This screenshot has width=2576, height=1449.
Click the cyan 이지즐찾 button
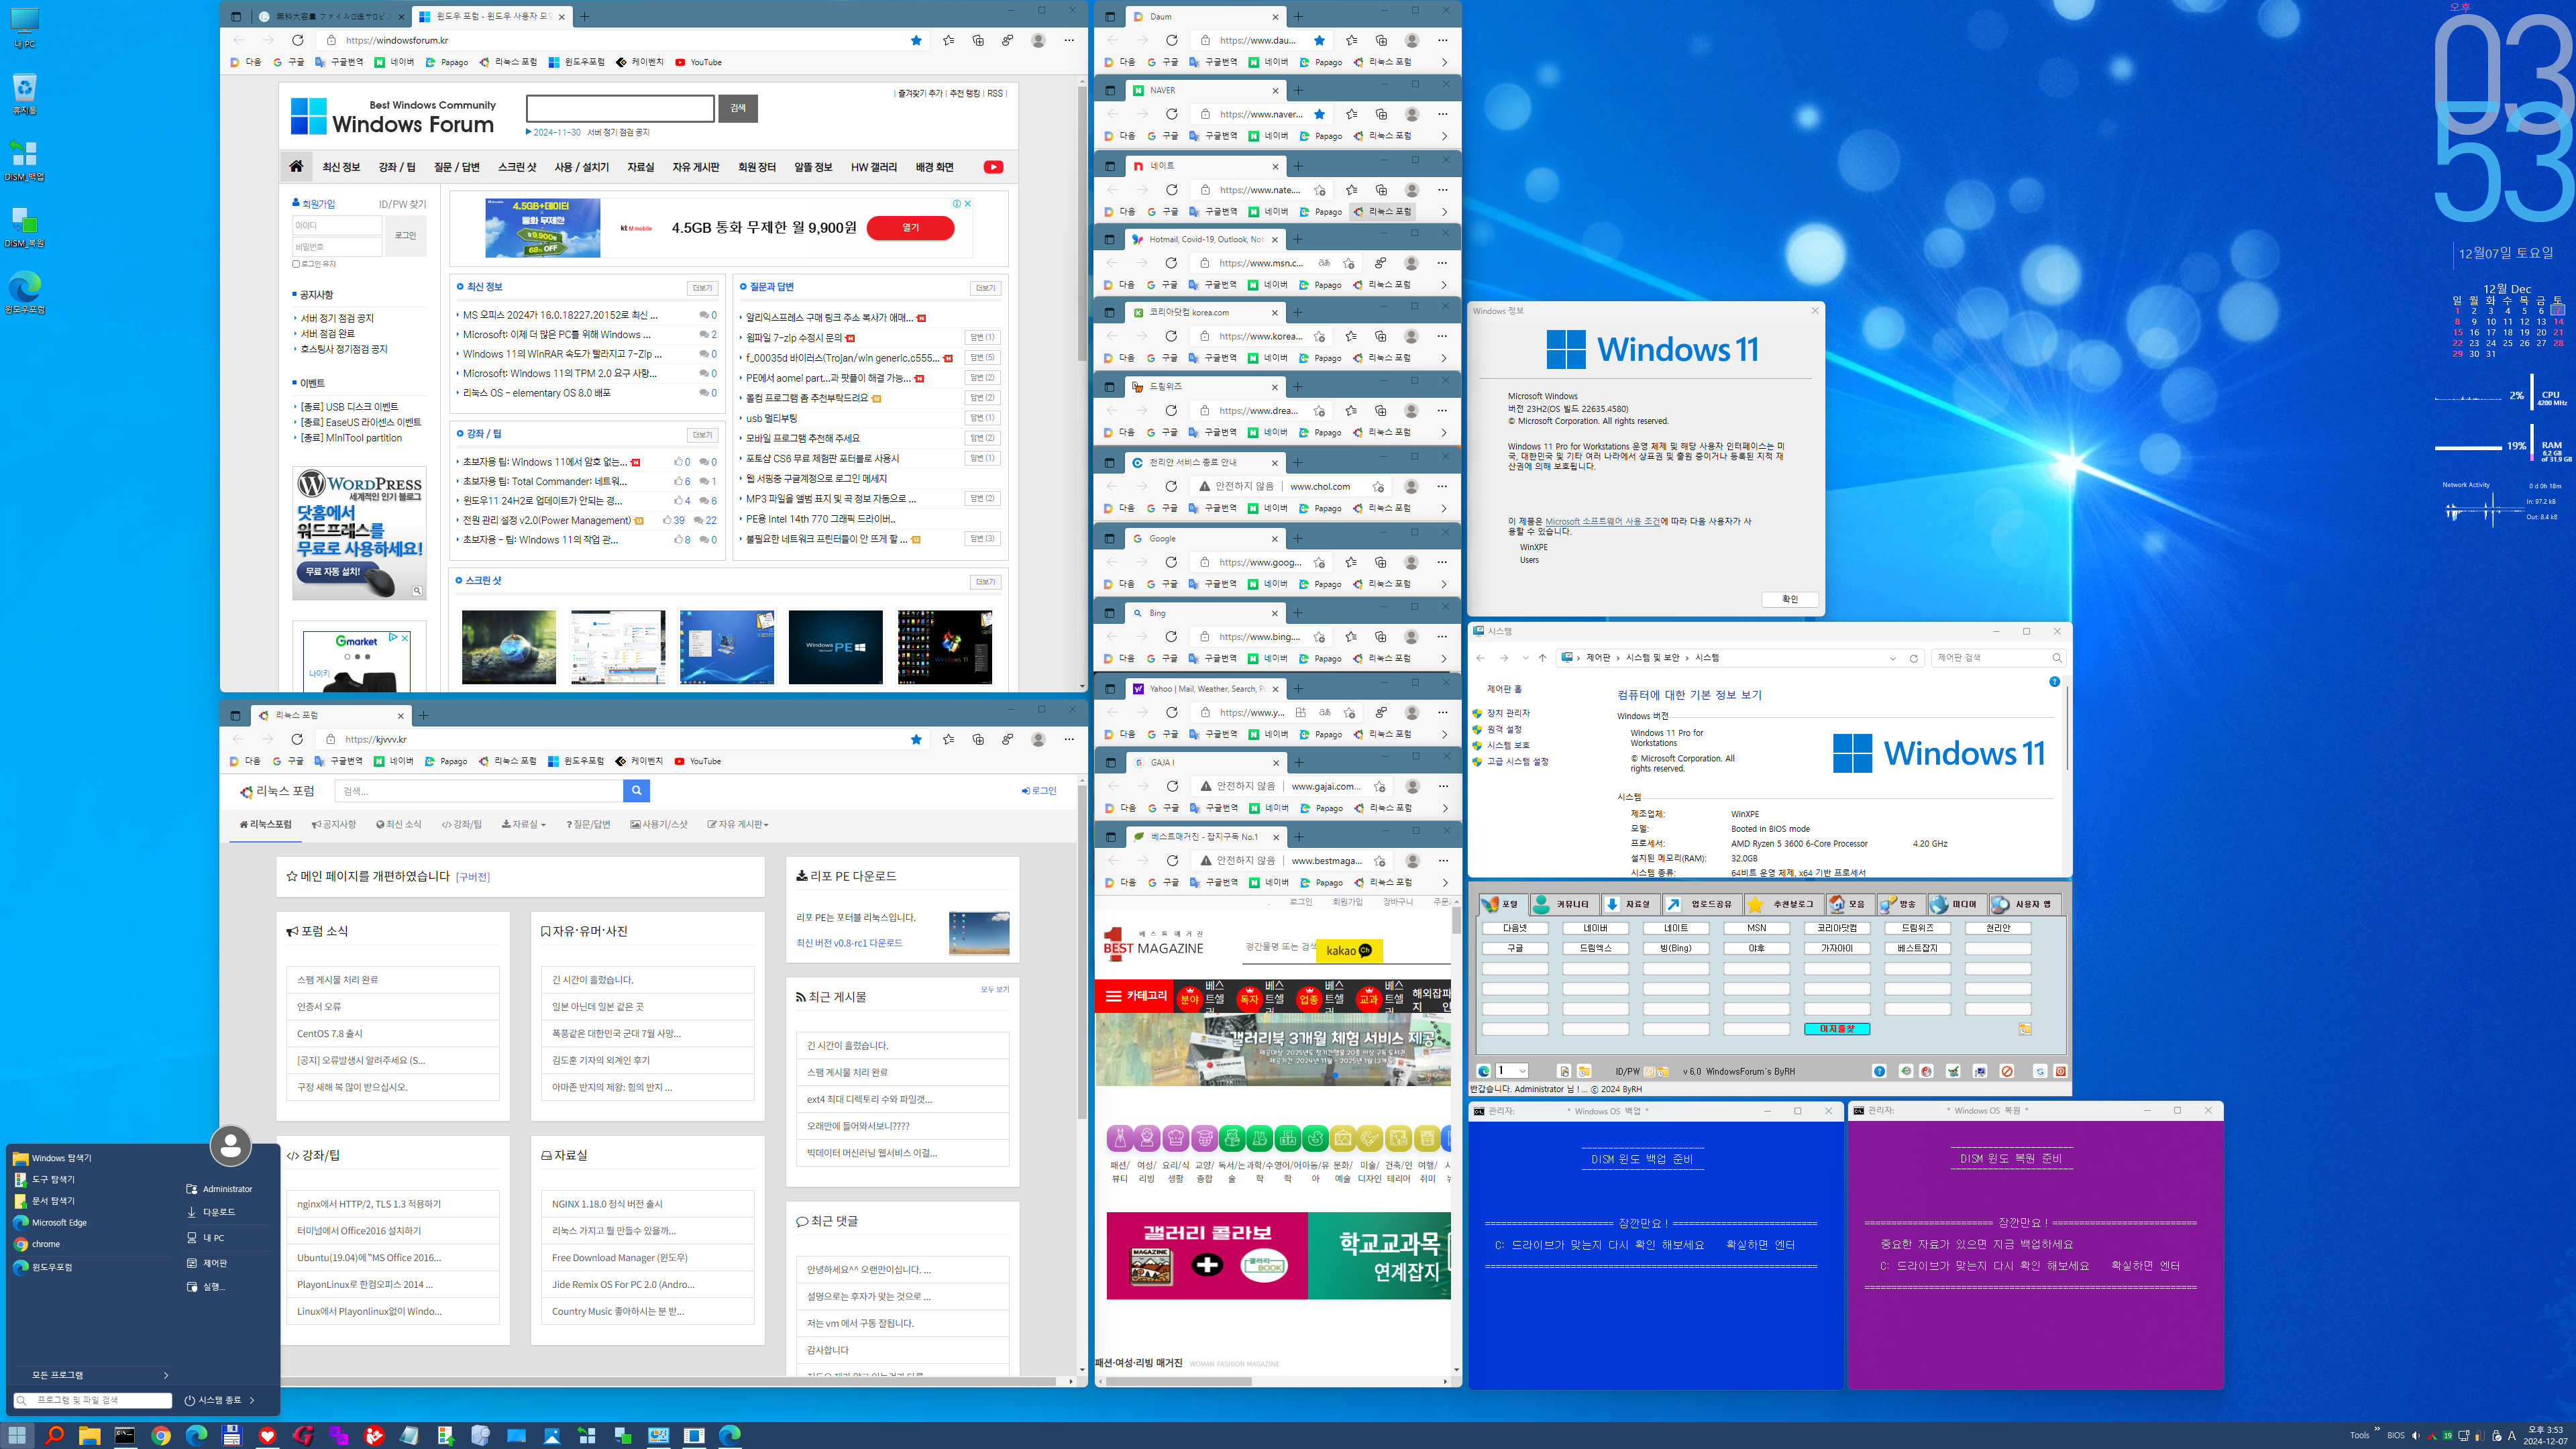click(1837, 1029)
